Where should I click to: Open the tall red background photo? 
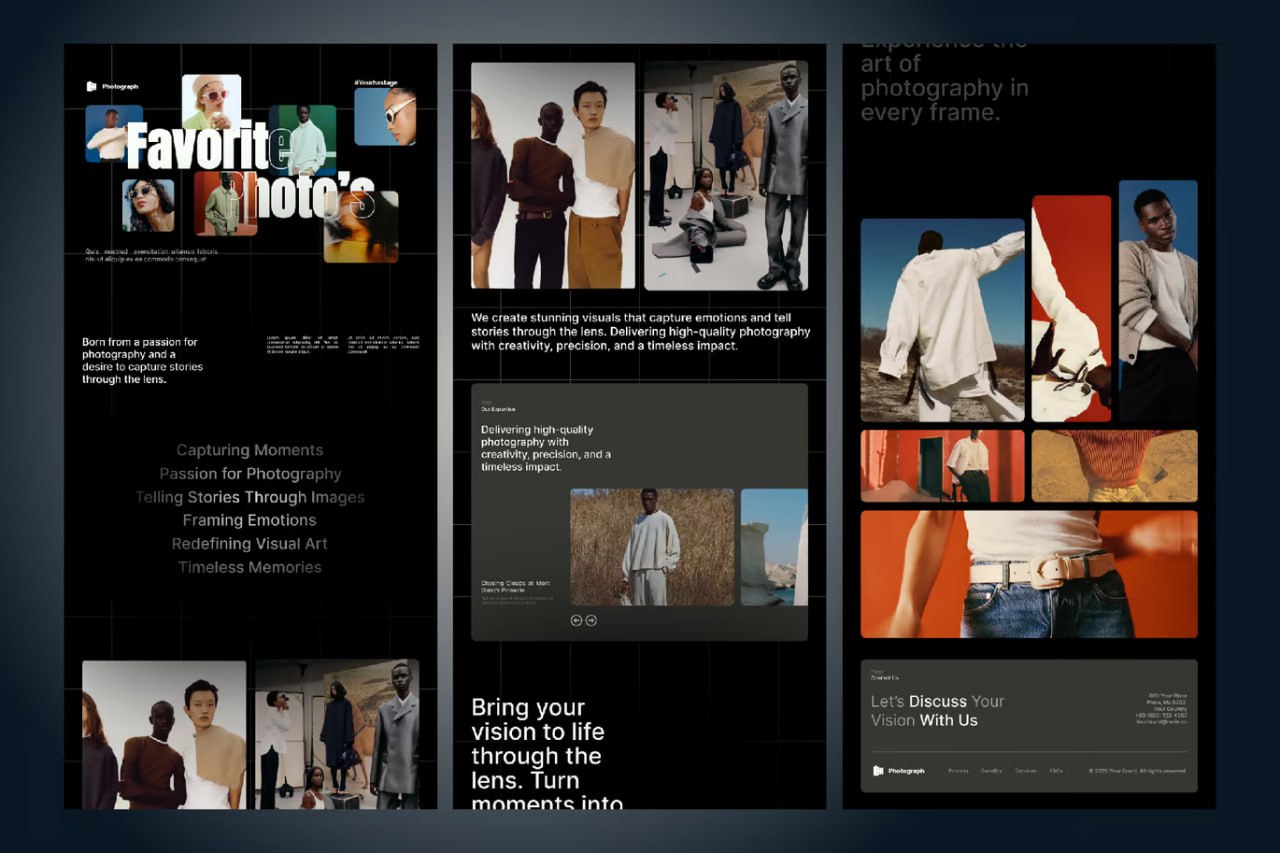click(x=1071, y=309)
